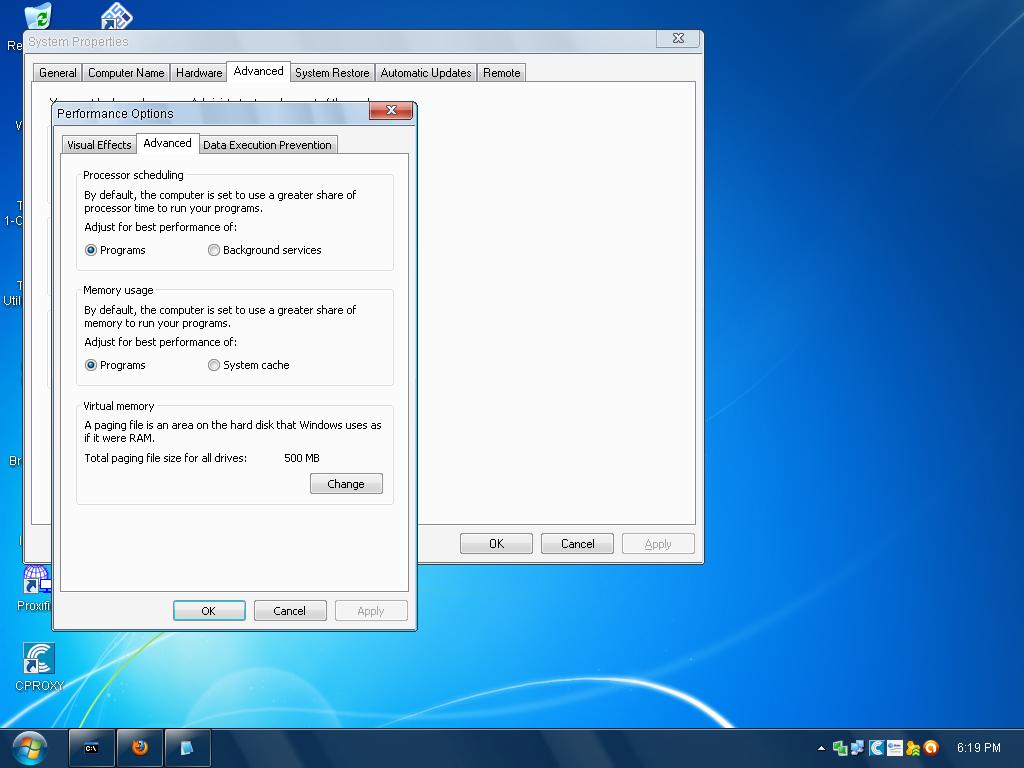This screenshot has width=1024, height=768.
Task: Select Background services for processor scheduling
Action: [214, 250]
